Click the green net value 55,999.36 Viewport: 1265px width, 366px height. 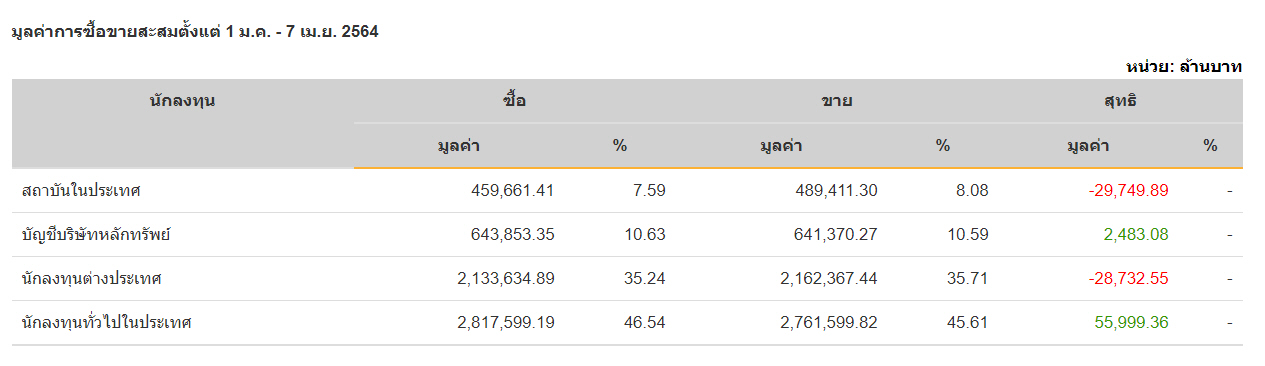[1132, 322]
